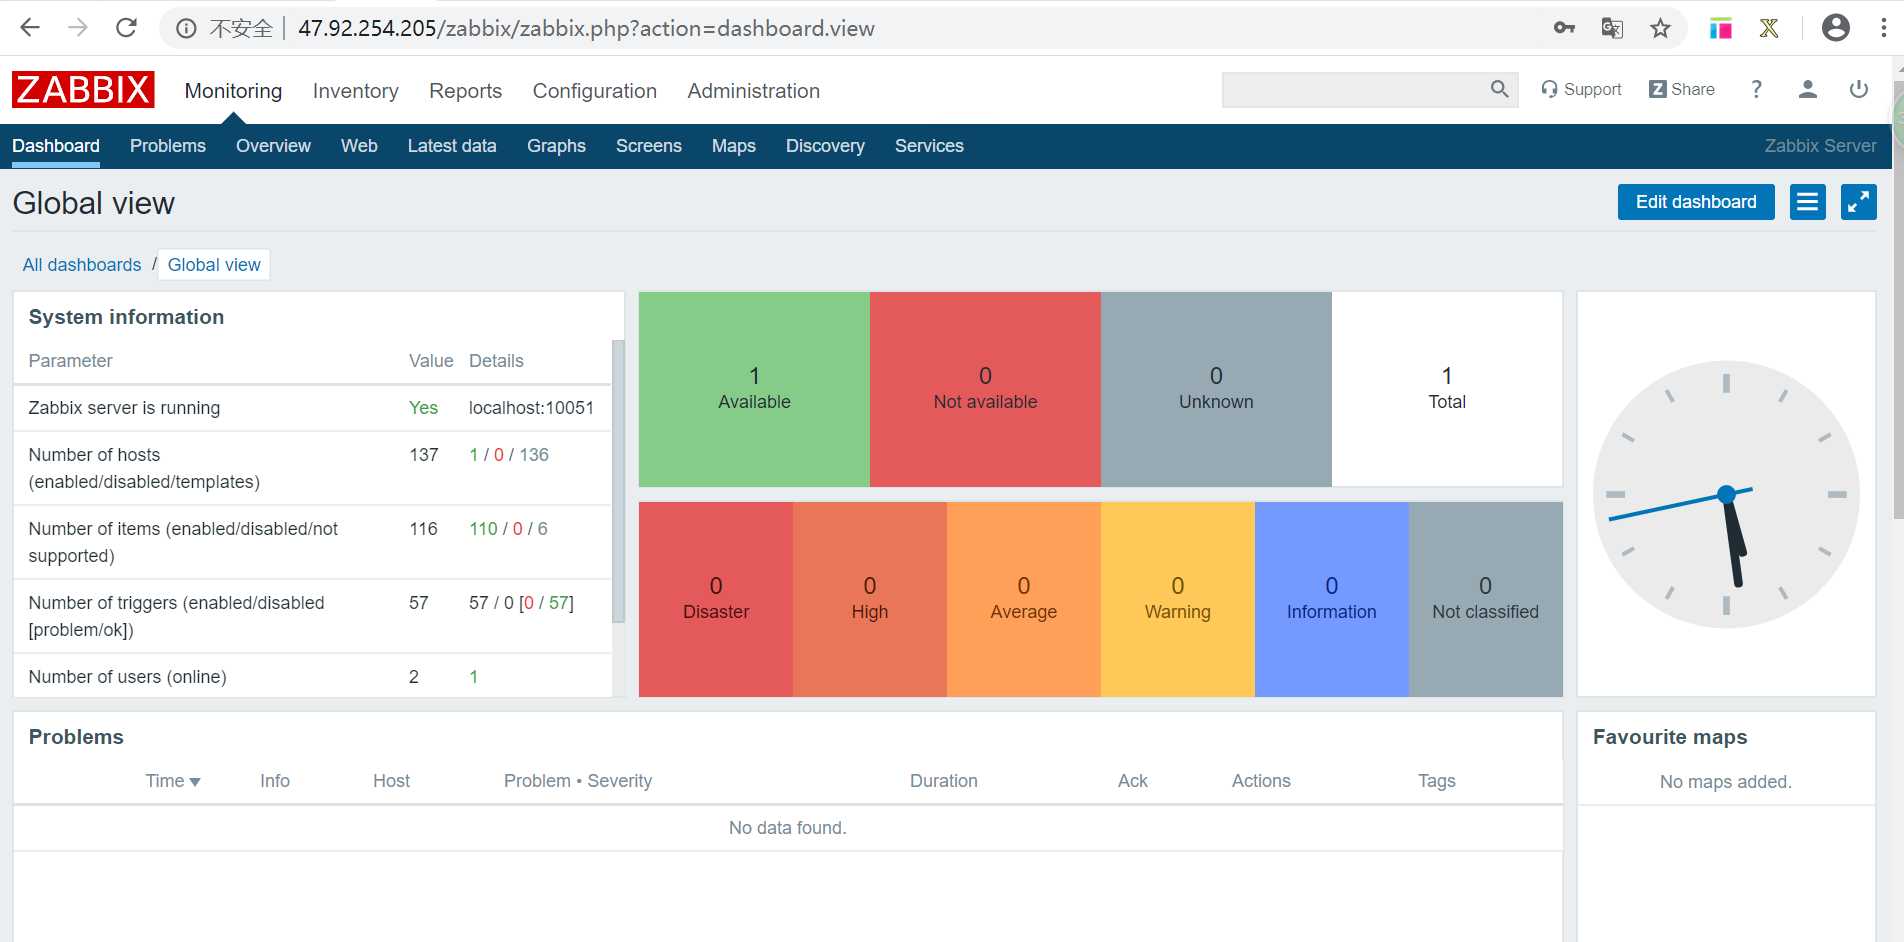The width and height of the screenshot is (1904, 942).
Task: Switch to Screens submenu
Action: point(648,146)
